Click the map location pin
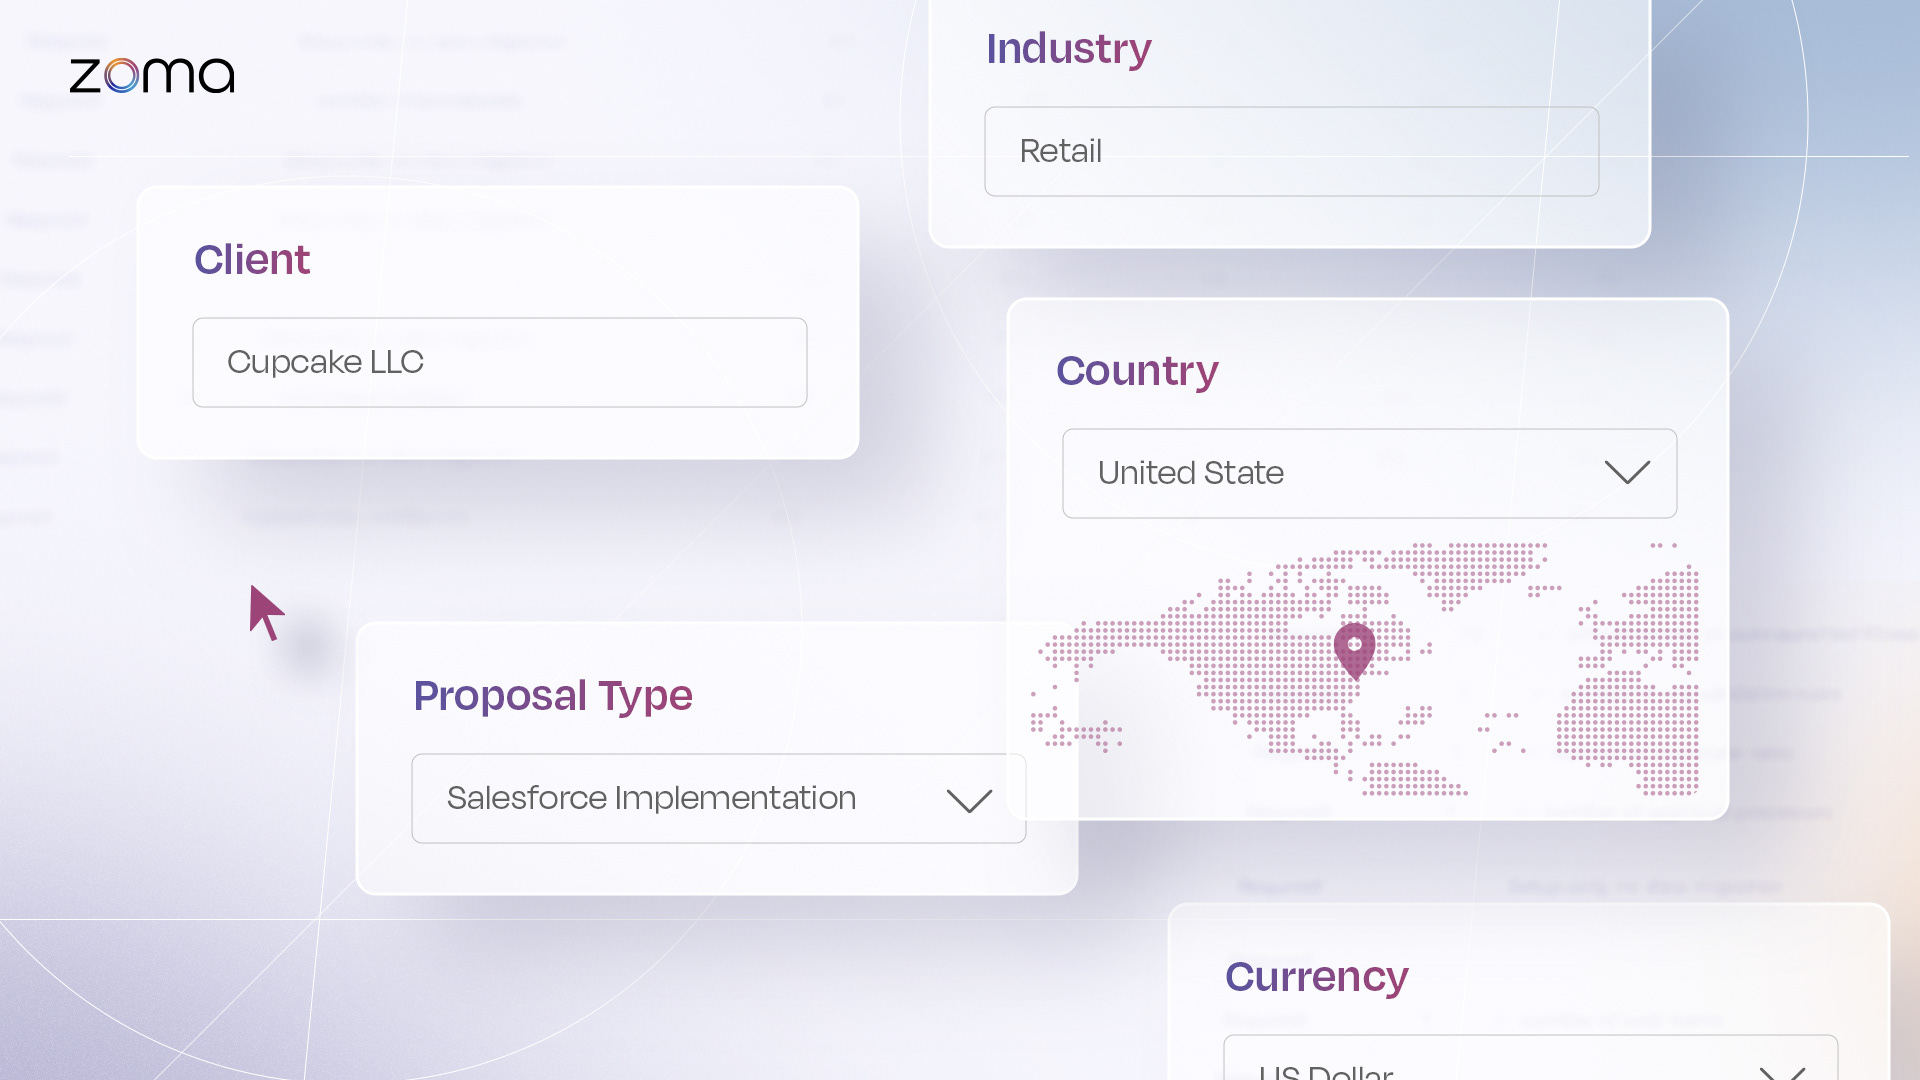1920x1080 pixels. [x=1355, y=651]
